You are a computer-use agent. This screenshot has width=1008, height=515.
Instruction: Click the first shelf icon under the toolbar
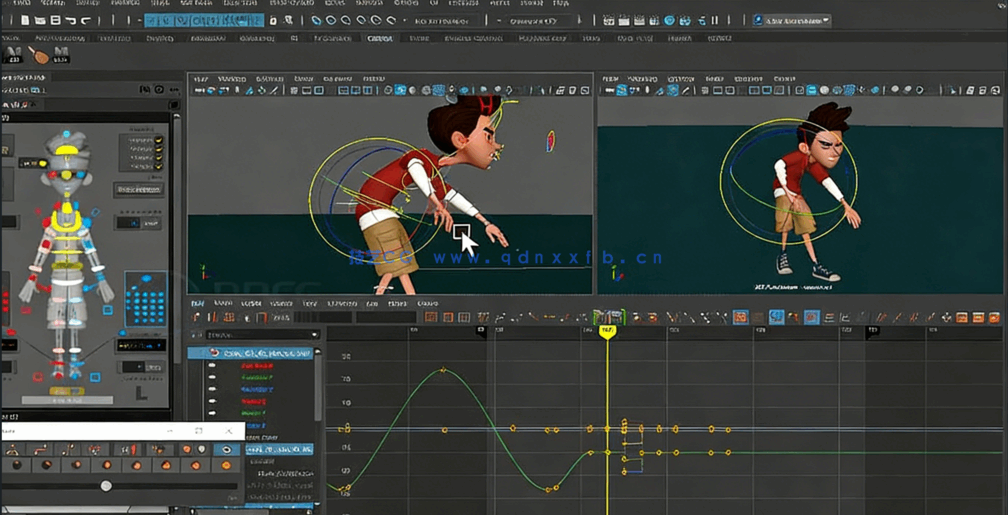[13, 56]
